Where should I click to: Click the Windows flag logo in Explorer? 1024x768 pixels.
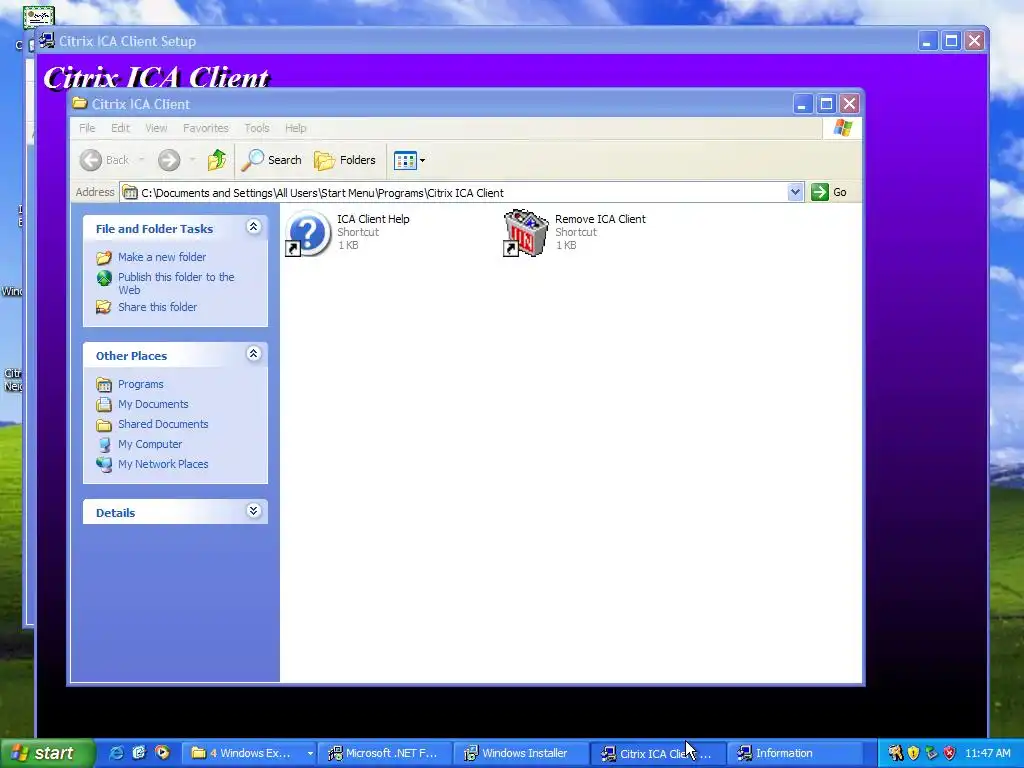click(x=842, y=127)
